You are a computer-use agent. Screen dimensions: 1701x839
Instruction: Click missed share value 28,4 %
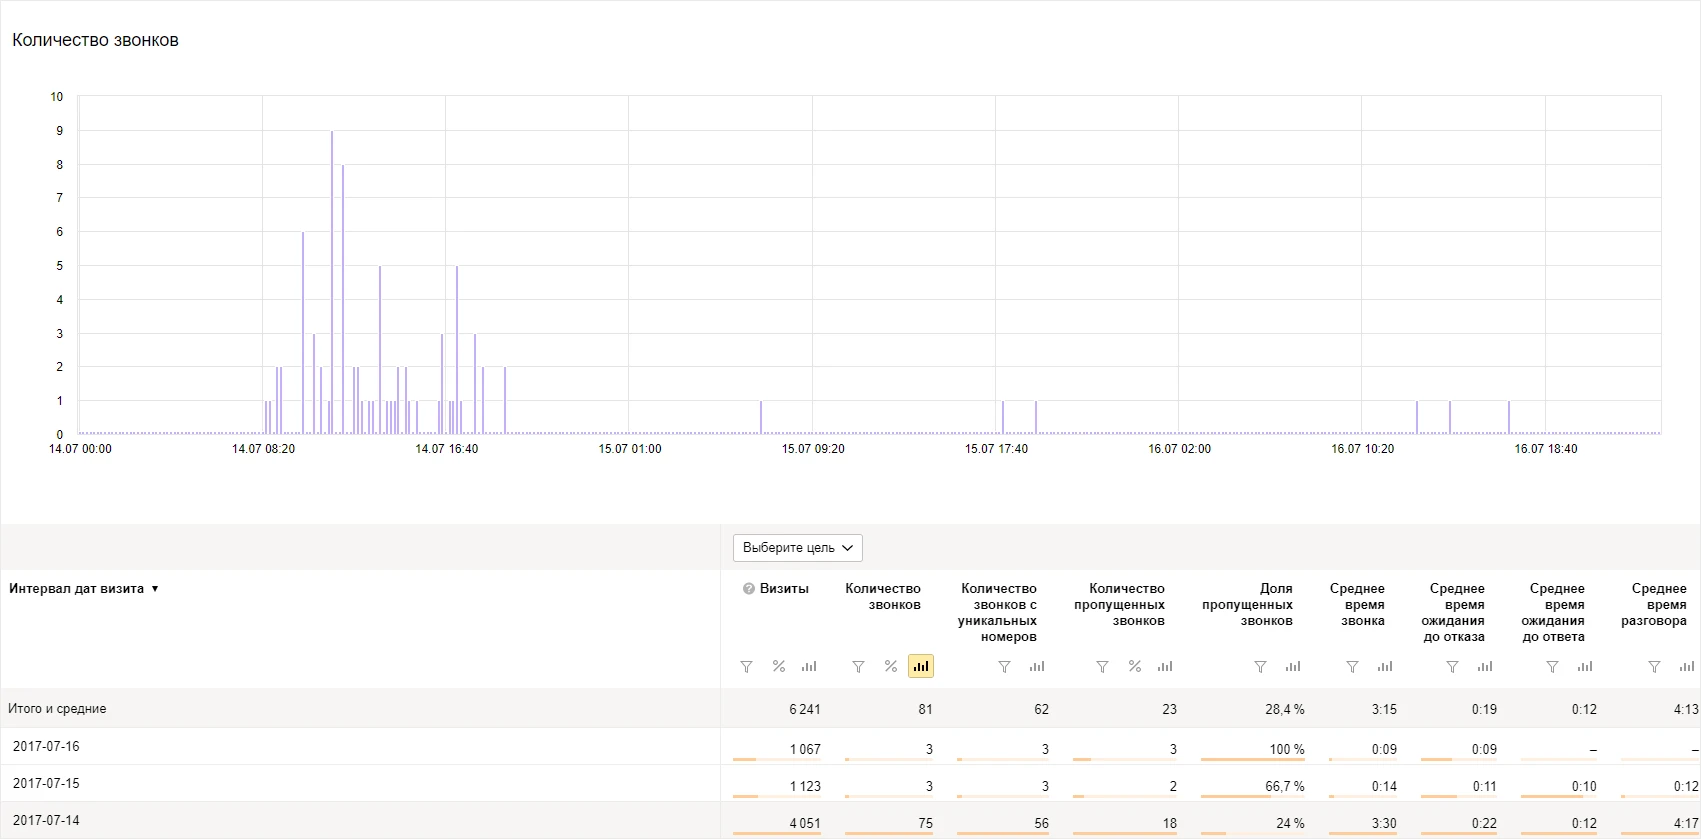click(1284, 710)
